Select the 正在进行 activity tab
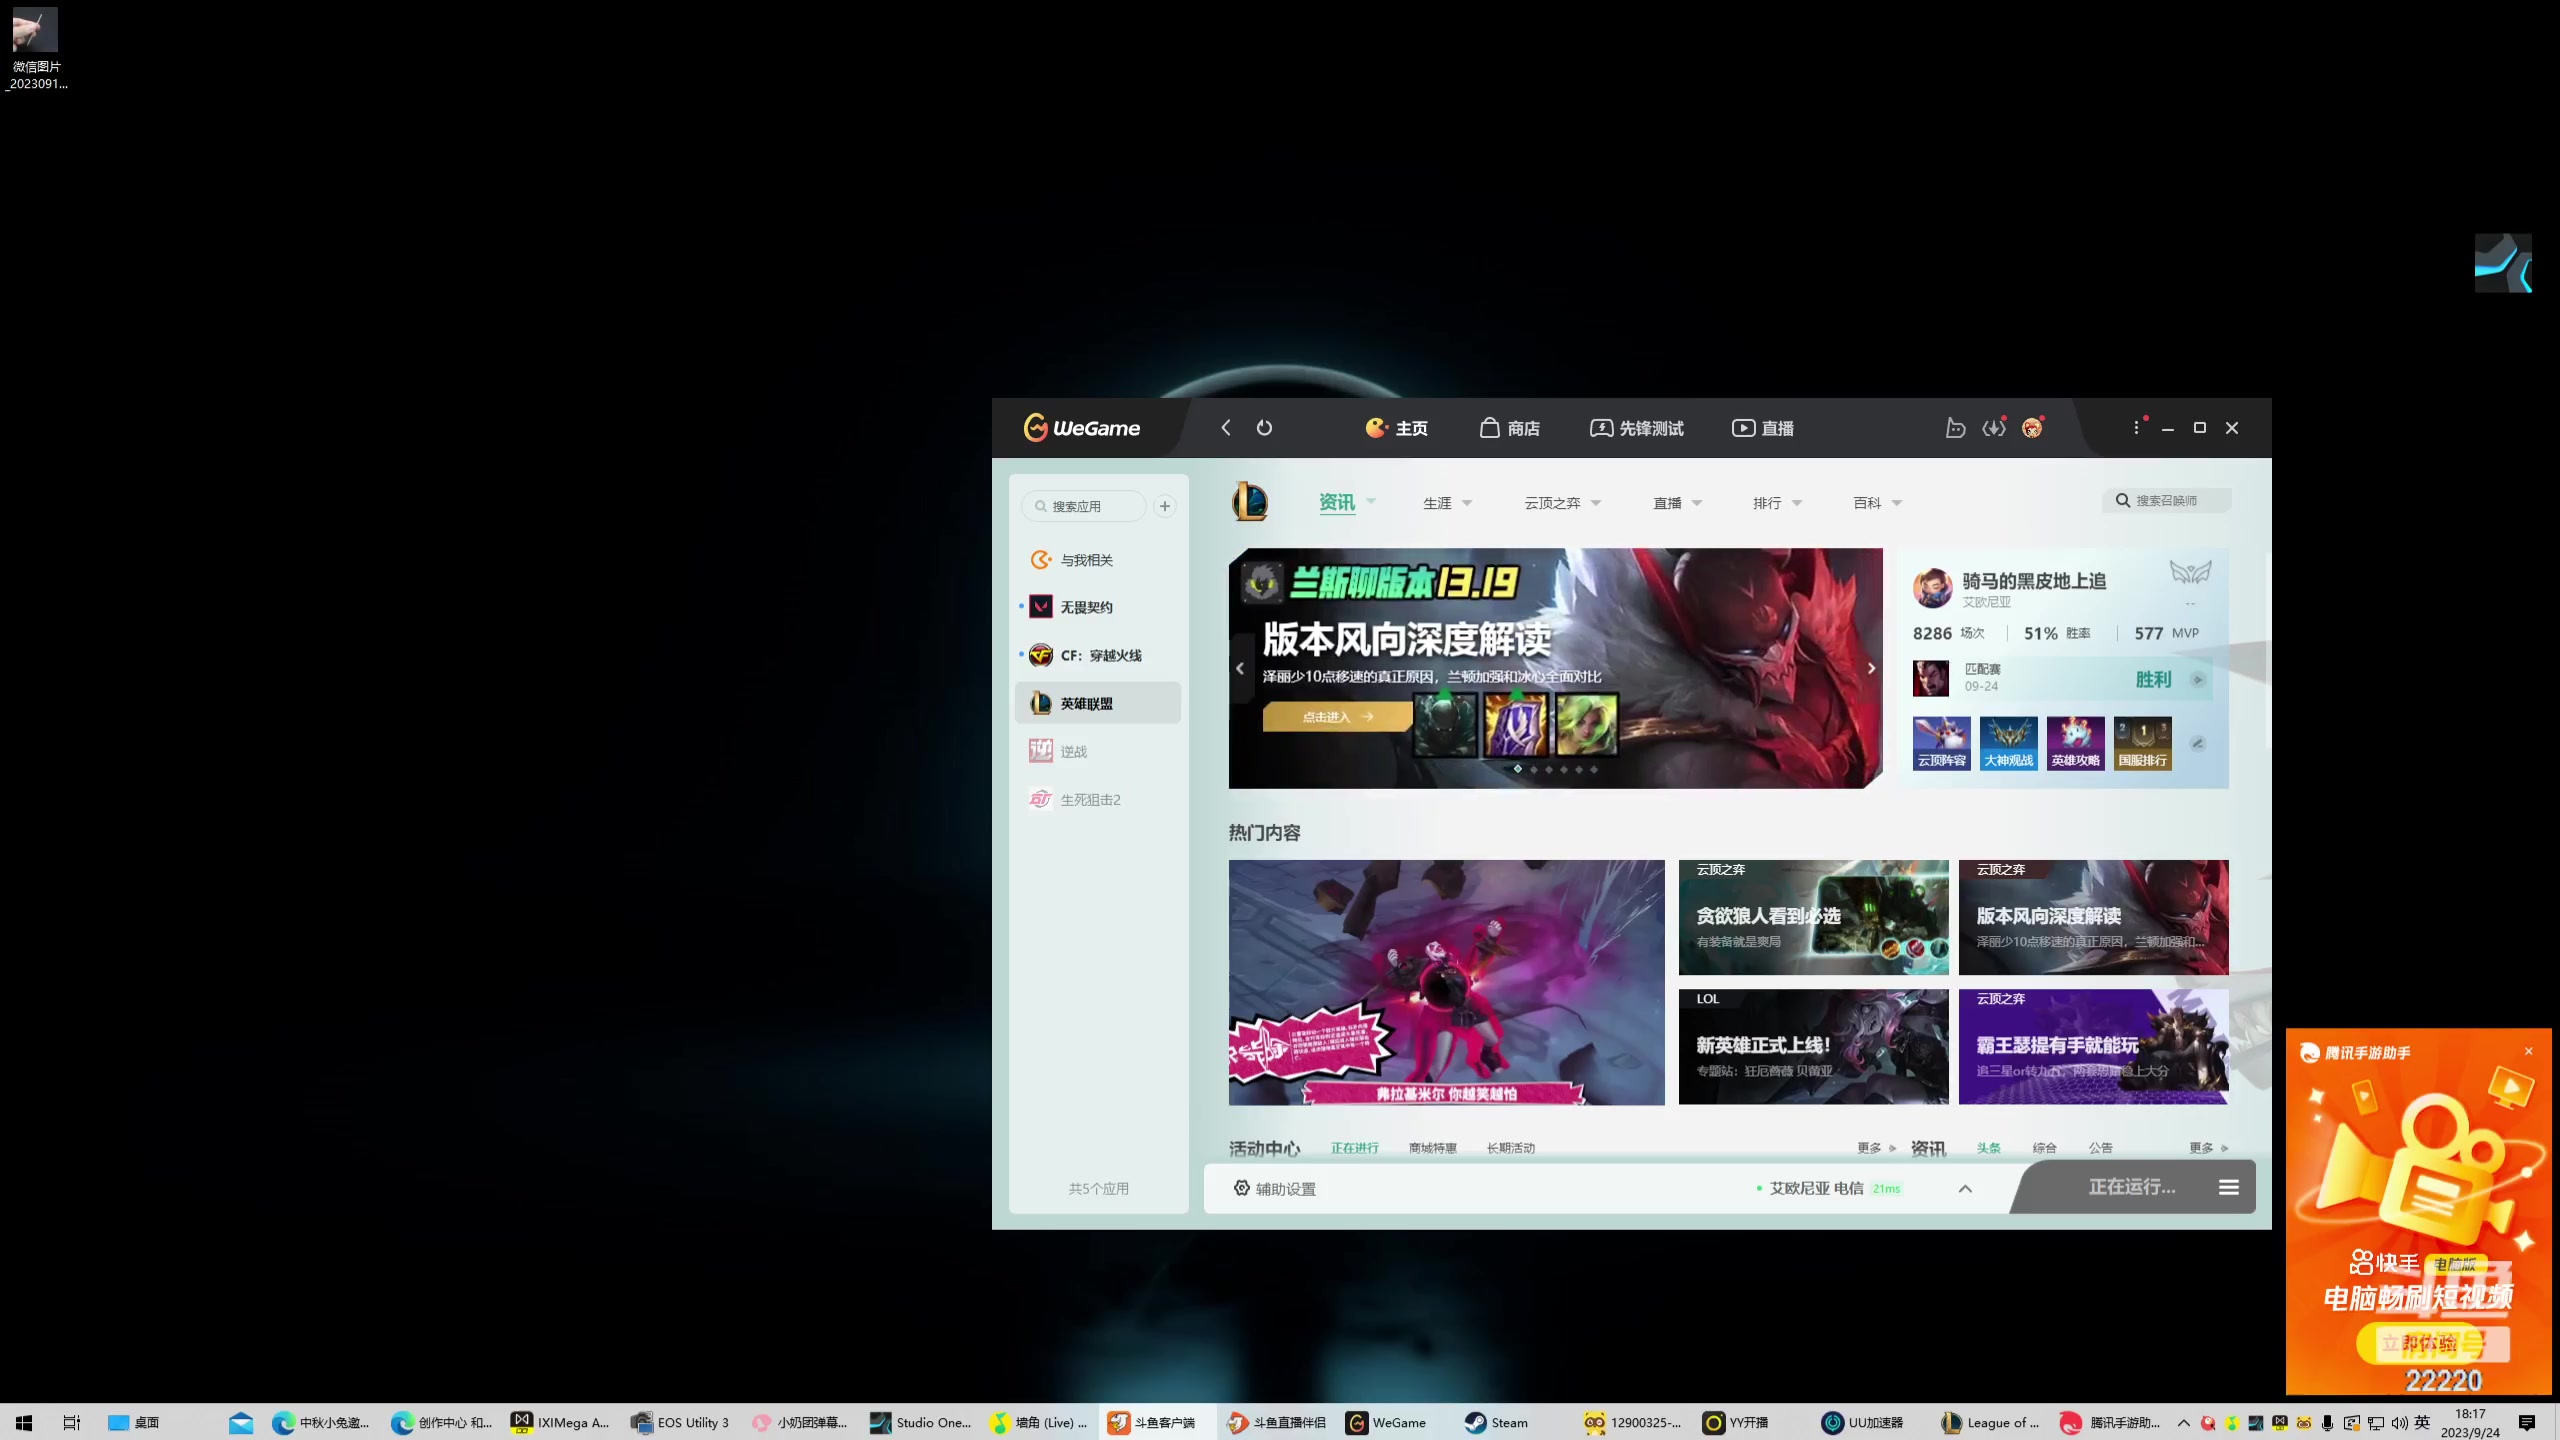The width and height of the screenshot is (2560, 1440). tap(1354, 1148)
